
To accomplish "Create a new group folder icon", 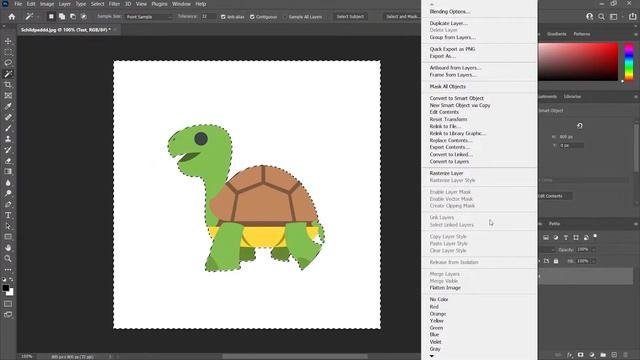I will [x=603, y=355].
